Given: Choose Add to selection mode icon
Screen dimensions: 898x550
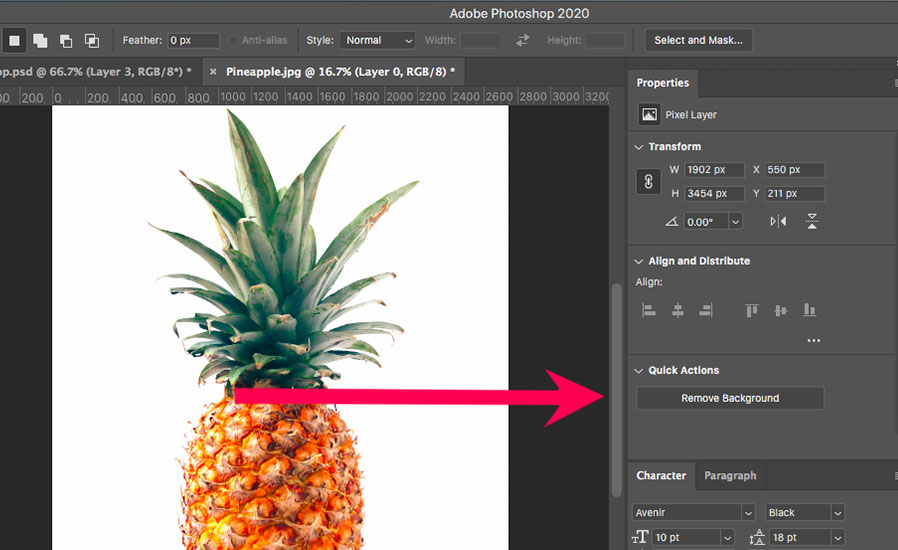Looking at the screenshot, I should pos(40,41).
